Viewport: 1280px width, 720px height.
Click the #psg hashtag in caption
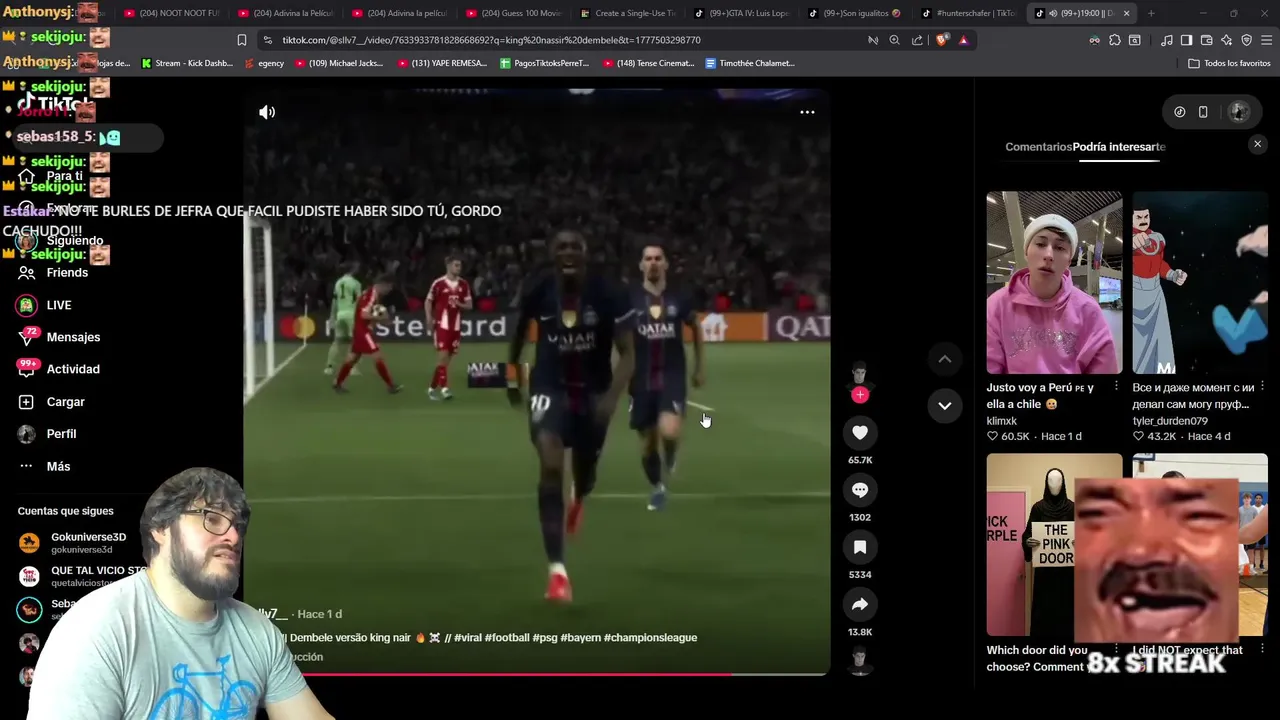click(545, 637)
